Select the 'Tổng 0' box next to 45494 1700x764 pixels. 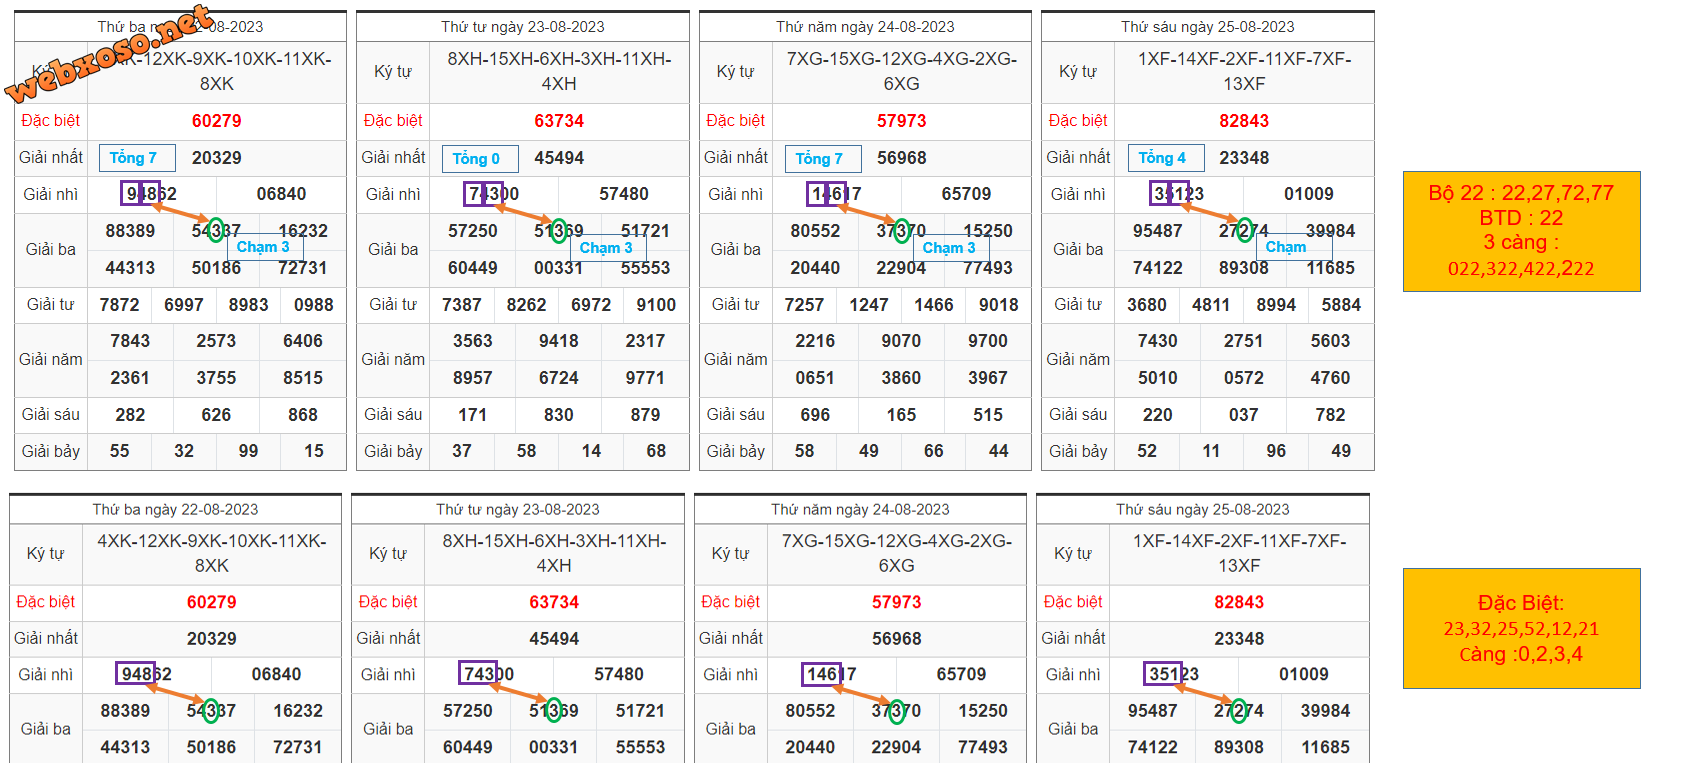[477, 158]
